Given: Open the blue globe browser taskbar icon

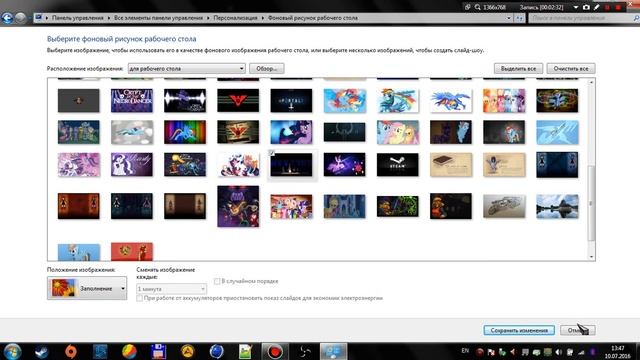Looking at the screenshot, I should (x=217, y=351).
